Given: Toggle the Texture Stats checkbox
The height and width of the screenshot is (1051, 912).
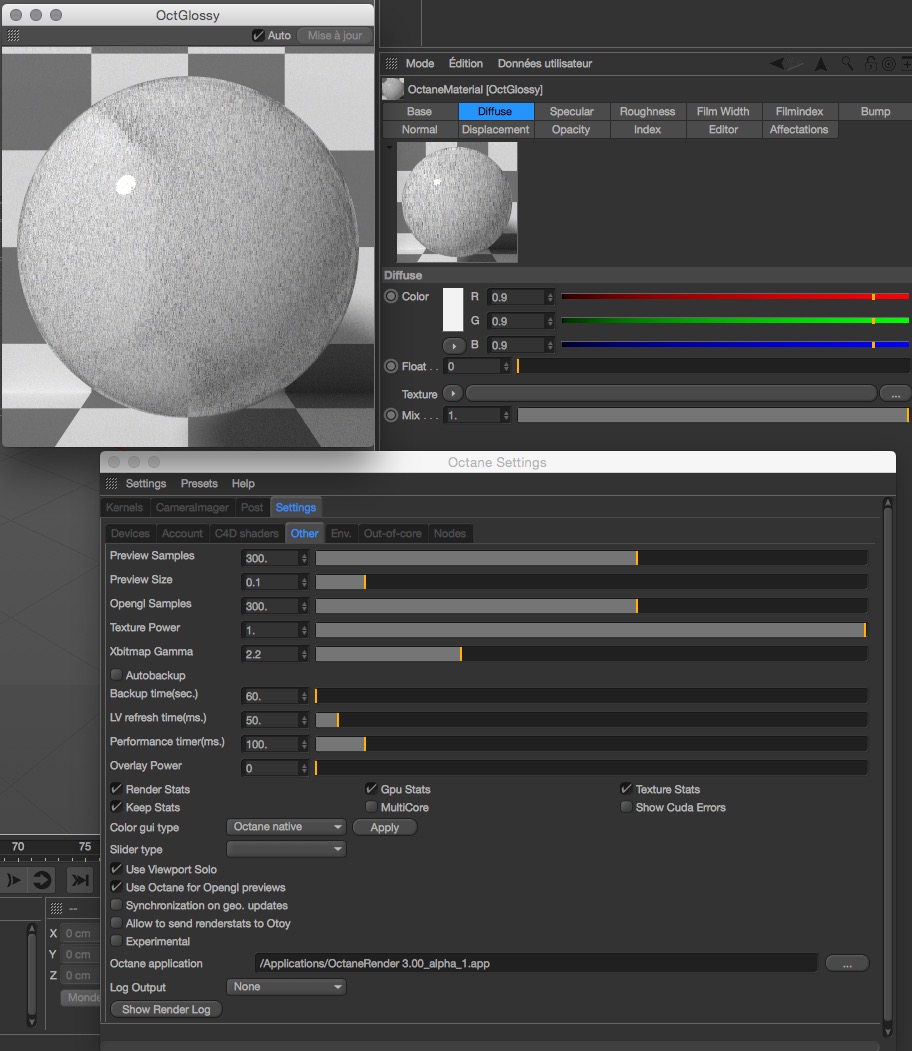Looking at the screenshot, I should pos(627,789).
